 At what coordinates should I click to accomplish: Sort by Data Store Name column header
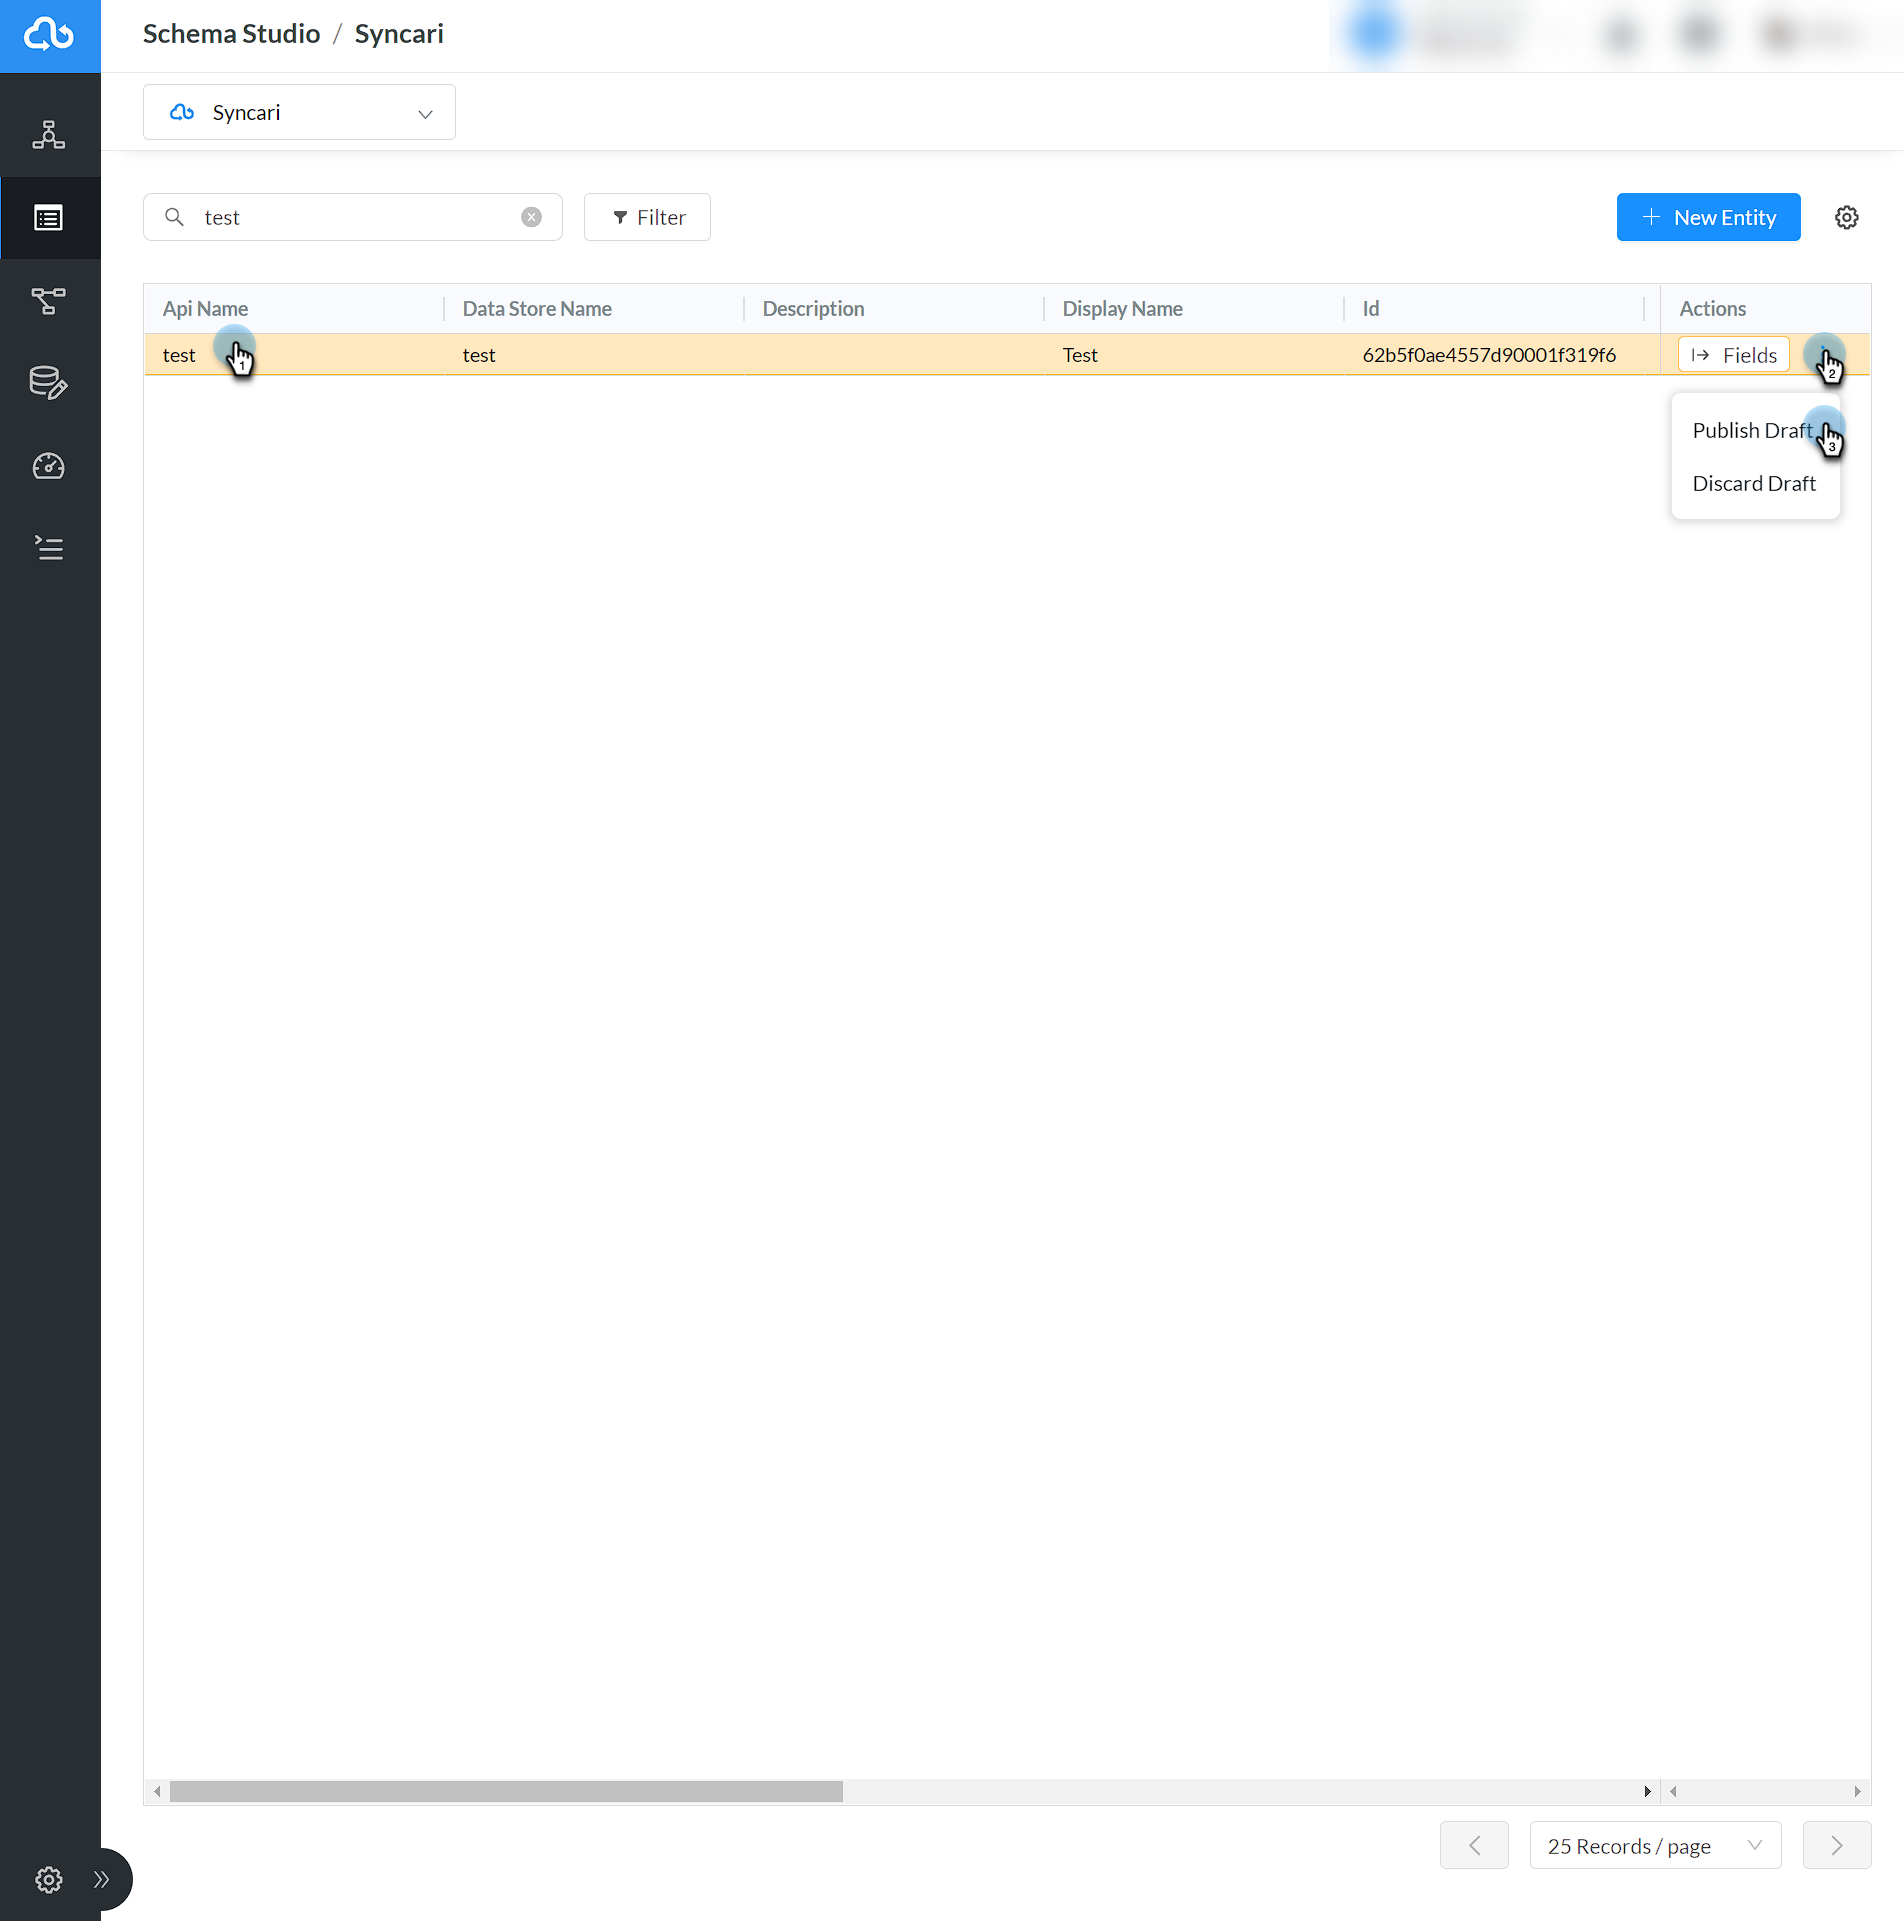537,309
